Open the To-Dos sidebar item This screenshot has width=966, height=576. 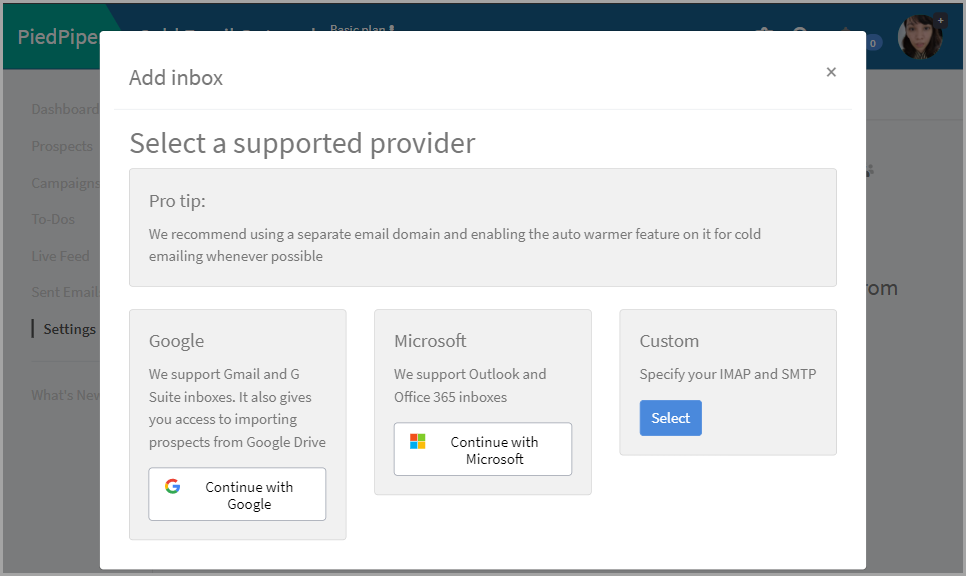point(53,219)
